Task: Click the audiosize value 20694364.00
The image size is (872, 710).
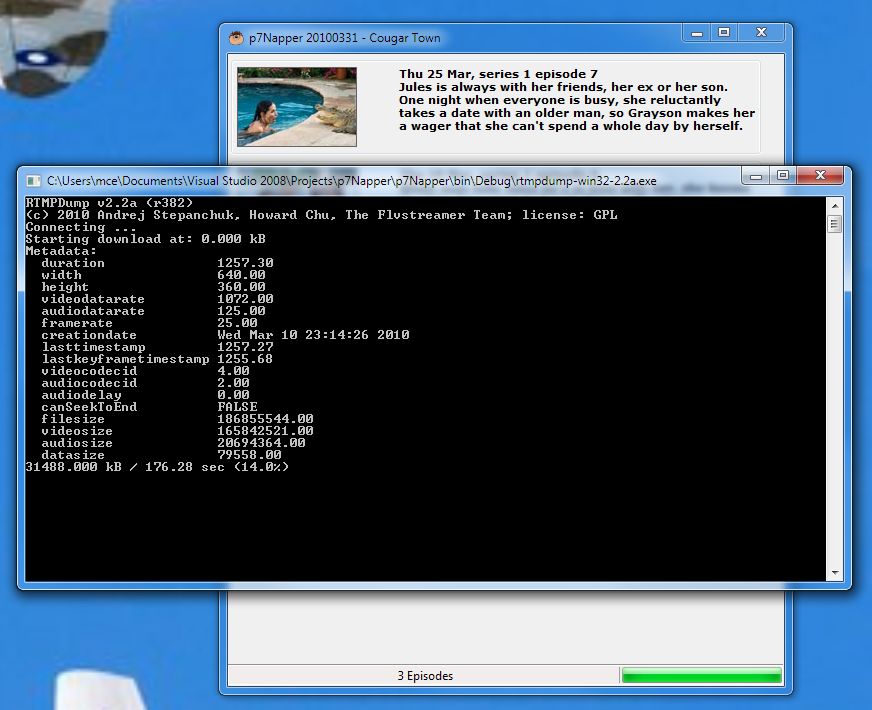Action: pyautogui.click(x=261, y=443)
